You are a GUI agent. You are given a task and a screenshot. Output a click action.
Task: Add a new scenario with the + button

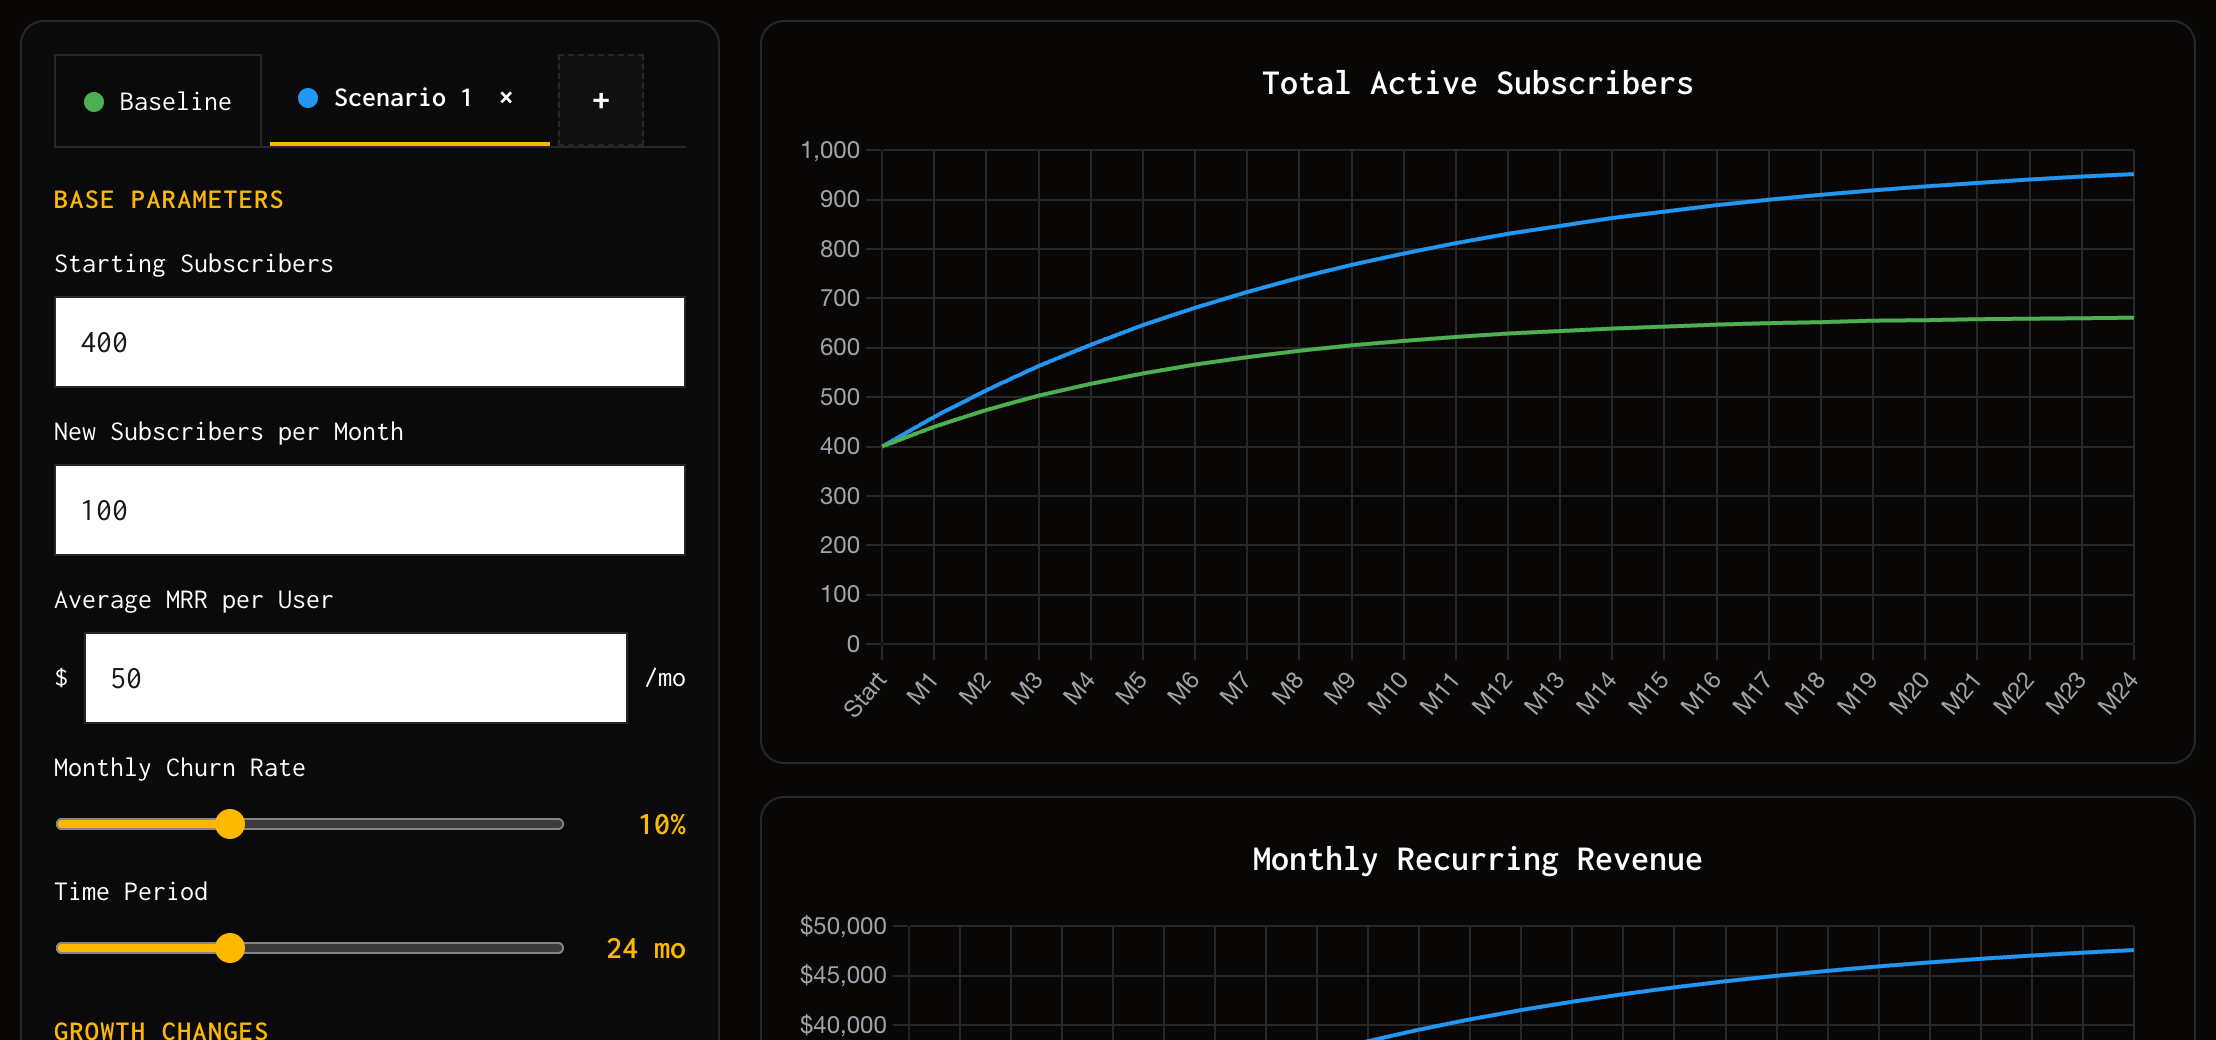coord(600,101)
